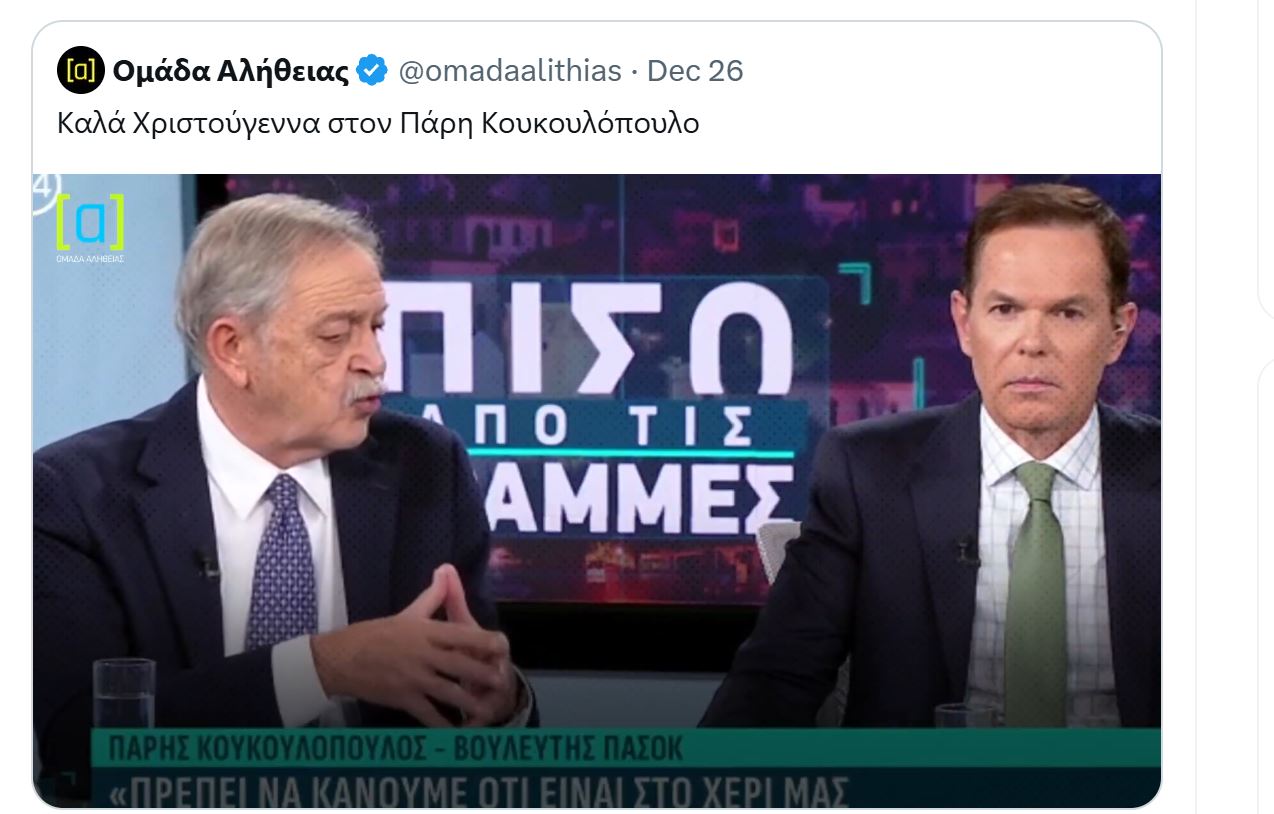Play the embedded TV interview video
1274x814 pixels.
point(597,491)
